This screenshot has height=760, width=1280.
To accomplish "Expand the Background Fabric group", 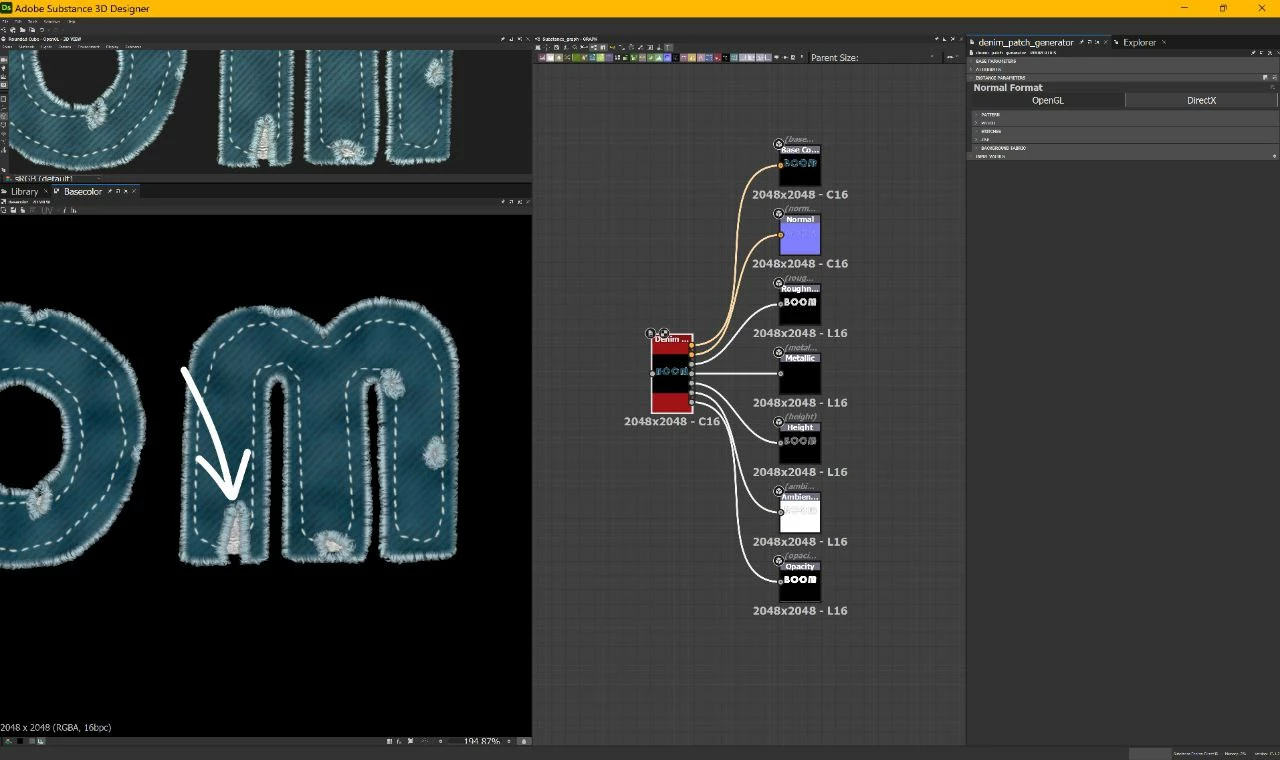I will (1000, 148).
